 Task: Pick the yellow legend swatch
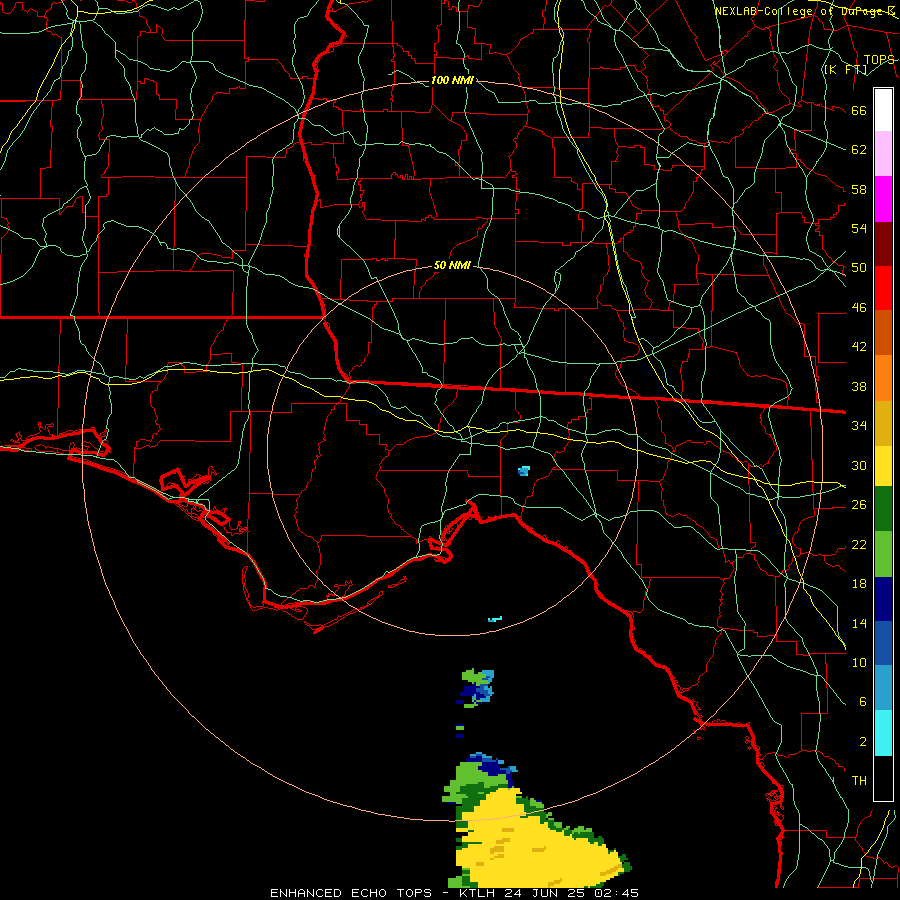(x=883, y=466)
